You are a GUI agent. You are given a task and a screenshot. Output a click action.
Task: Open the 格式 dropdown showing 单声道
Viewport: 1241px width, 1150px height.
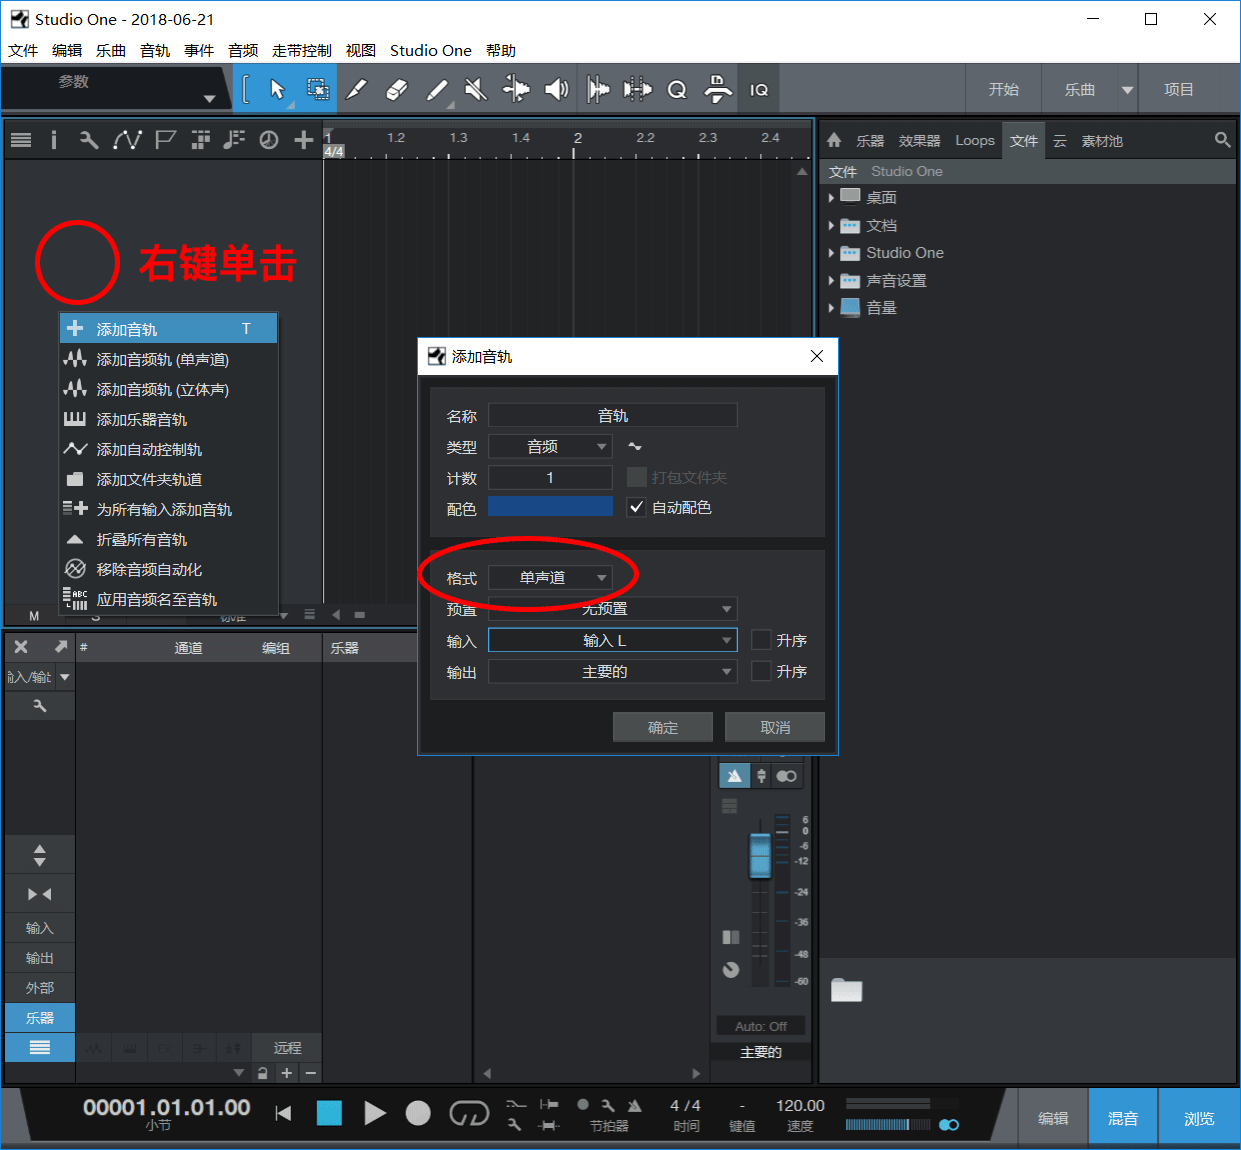click(x=550, y=577)
